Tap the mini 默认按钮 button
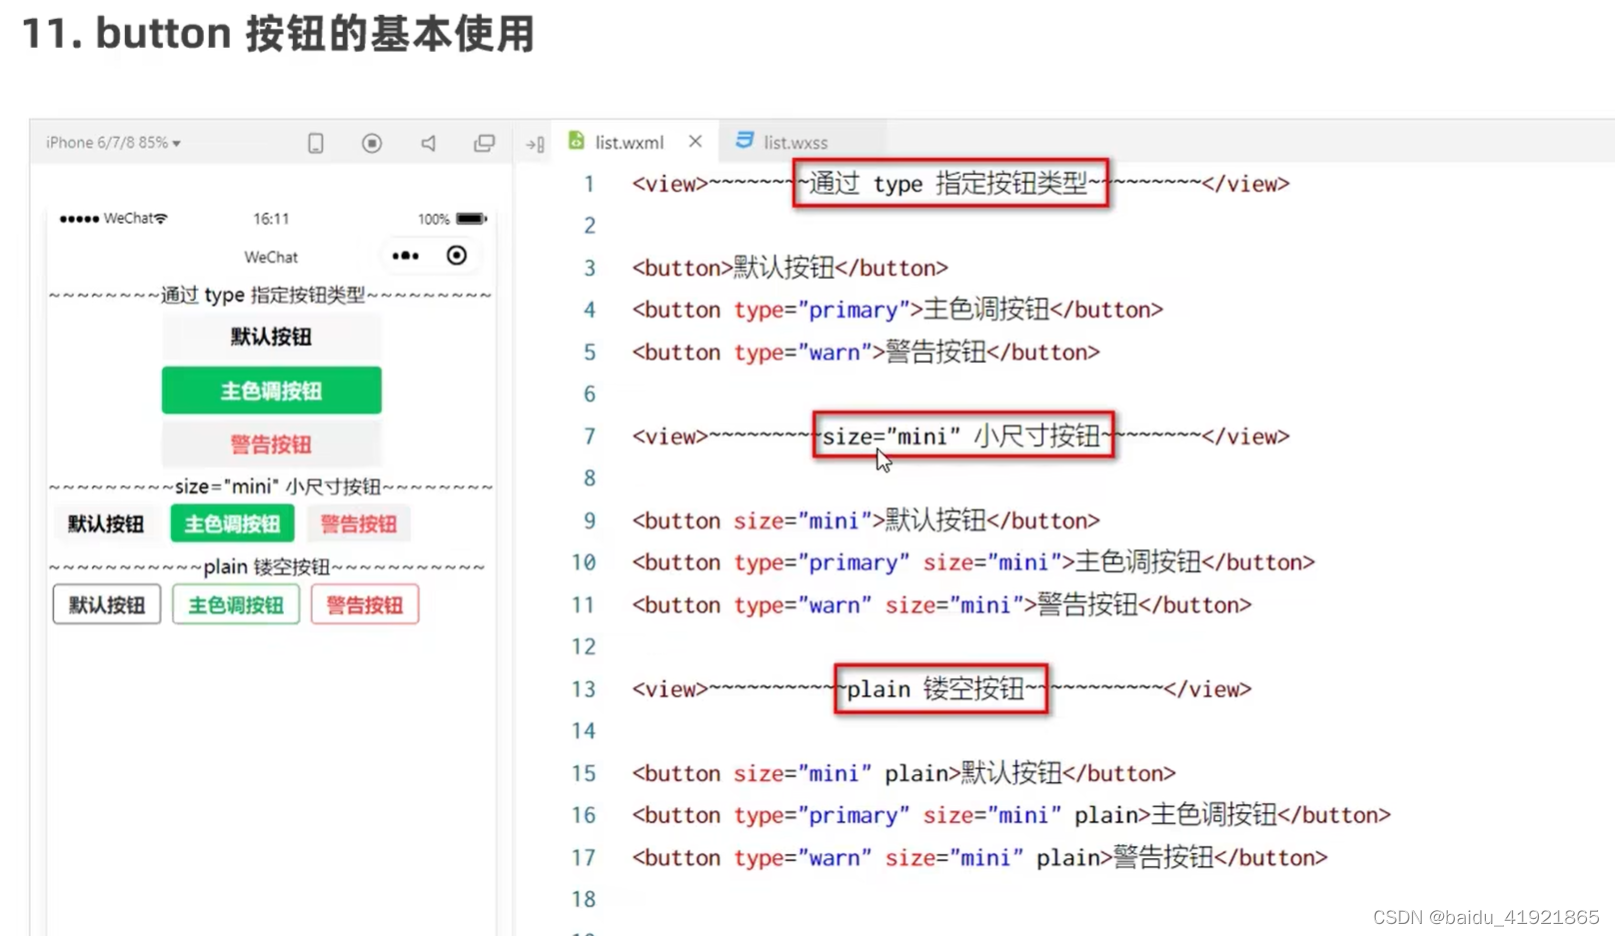This screenshot has width=1615, height=936. (106, 524)
